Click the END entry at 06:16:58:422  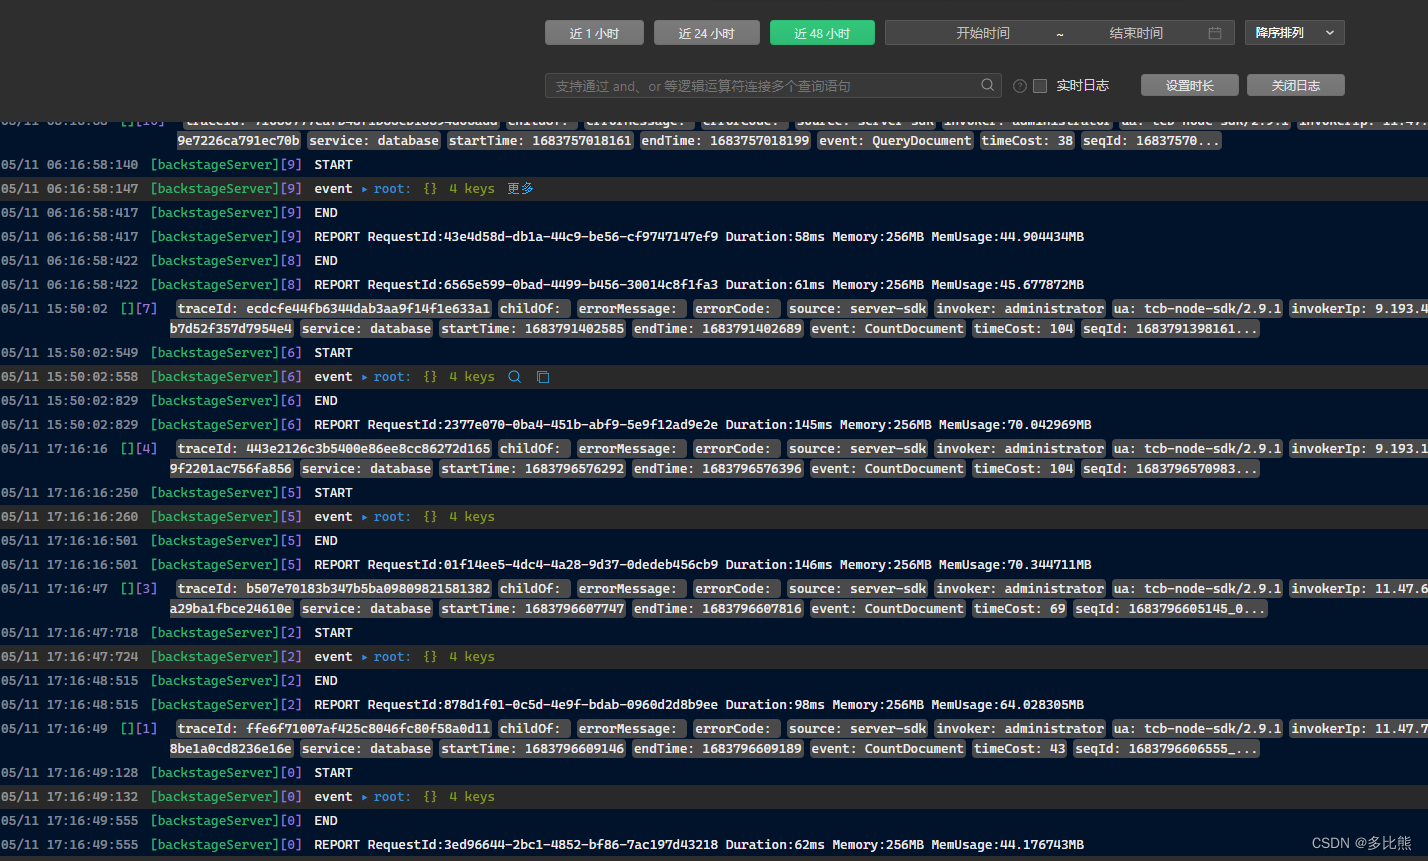coord(326,261)
